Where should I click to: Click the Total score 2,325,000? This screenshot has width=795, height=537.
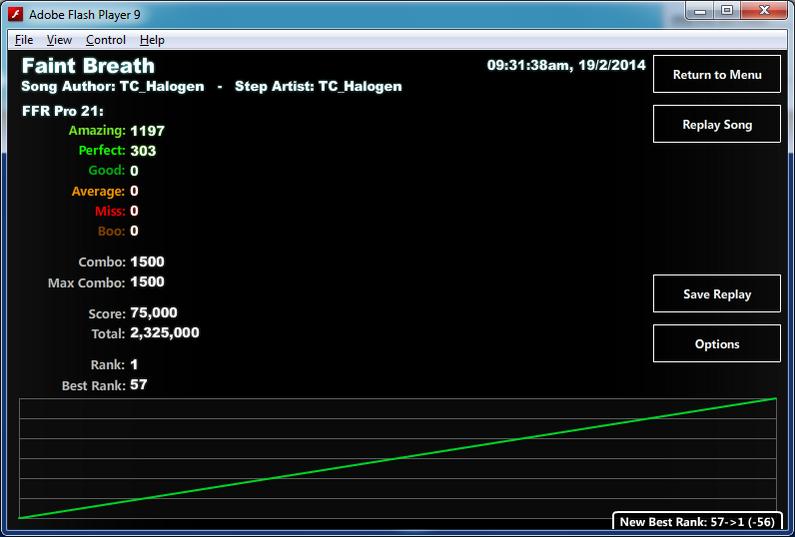pyautogui.click(x=164, y=333)
